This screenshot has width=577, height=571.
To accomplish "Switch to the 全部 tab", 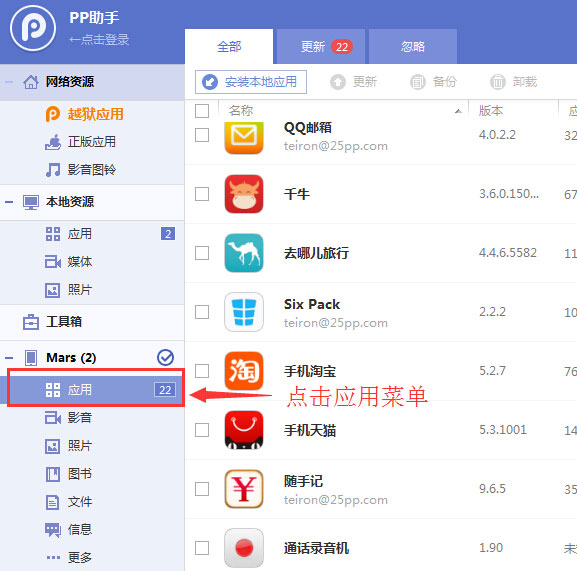I will 229,47.
